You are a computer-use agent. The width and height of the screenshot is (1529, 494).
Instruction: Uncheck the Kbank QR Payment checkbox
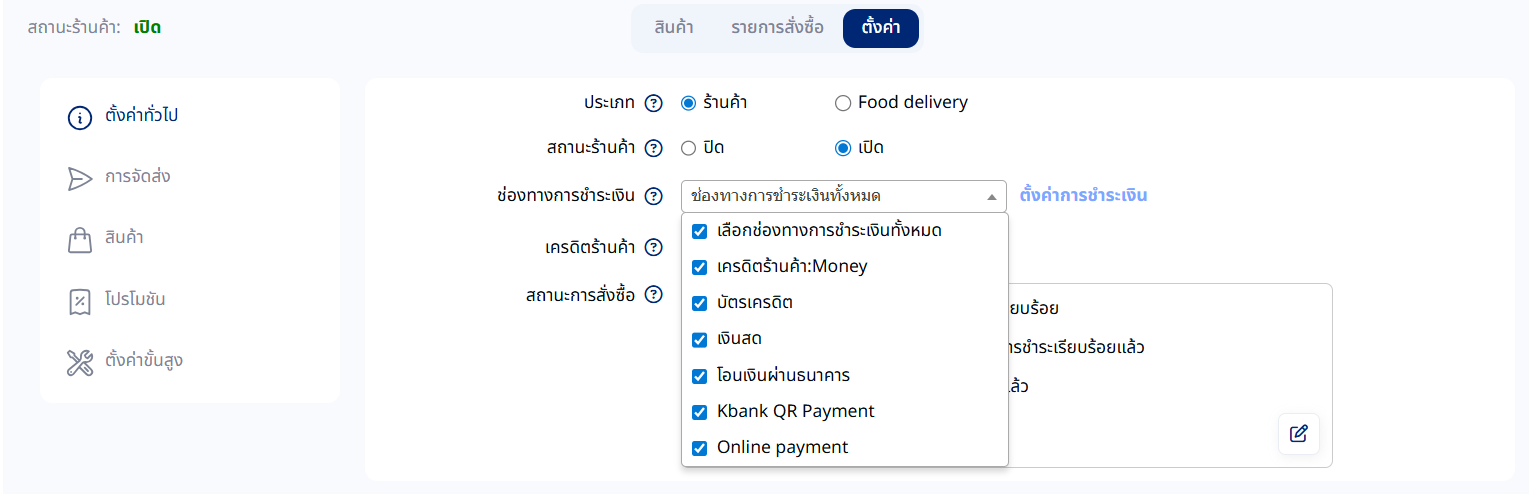pyautogui.click(x=700, y=412)
